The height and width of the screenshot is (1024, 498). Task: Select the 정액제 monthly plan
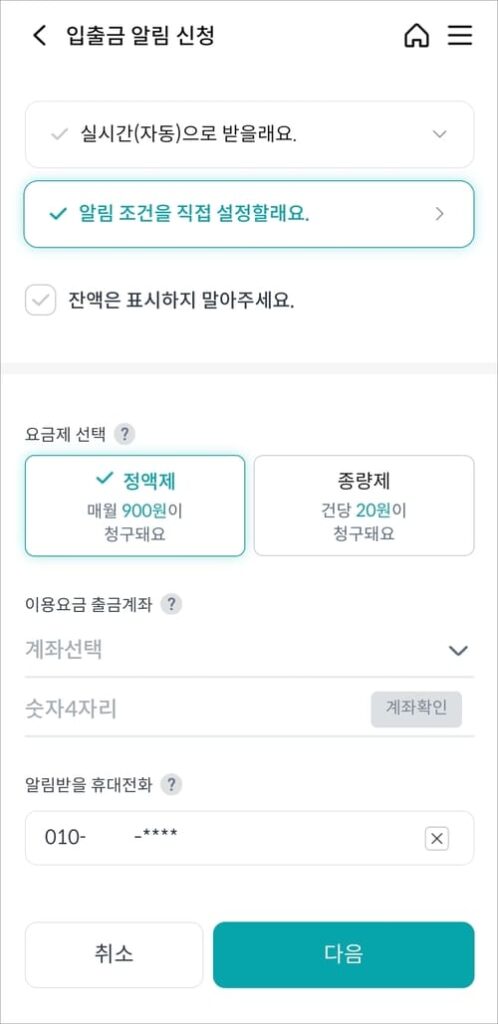click(x=135, y=506)
